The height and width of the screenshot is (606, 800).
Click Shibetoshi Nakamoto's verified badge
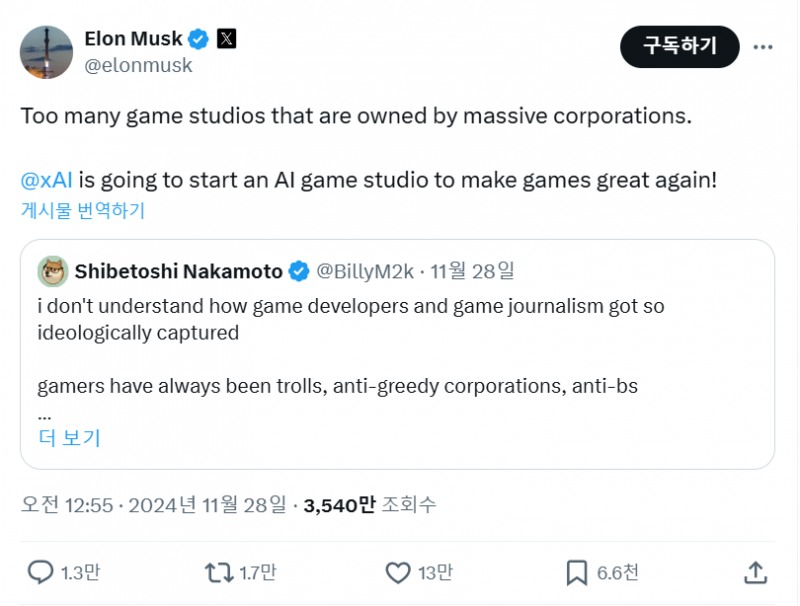(299, 271)
